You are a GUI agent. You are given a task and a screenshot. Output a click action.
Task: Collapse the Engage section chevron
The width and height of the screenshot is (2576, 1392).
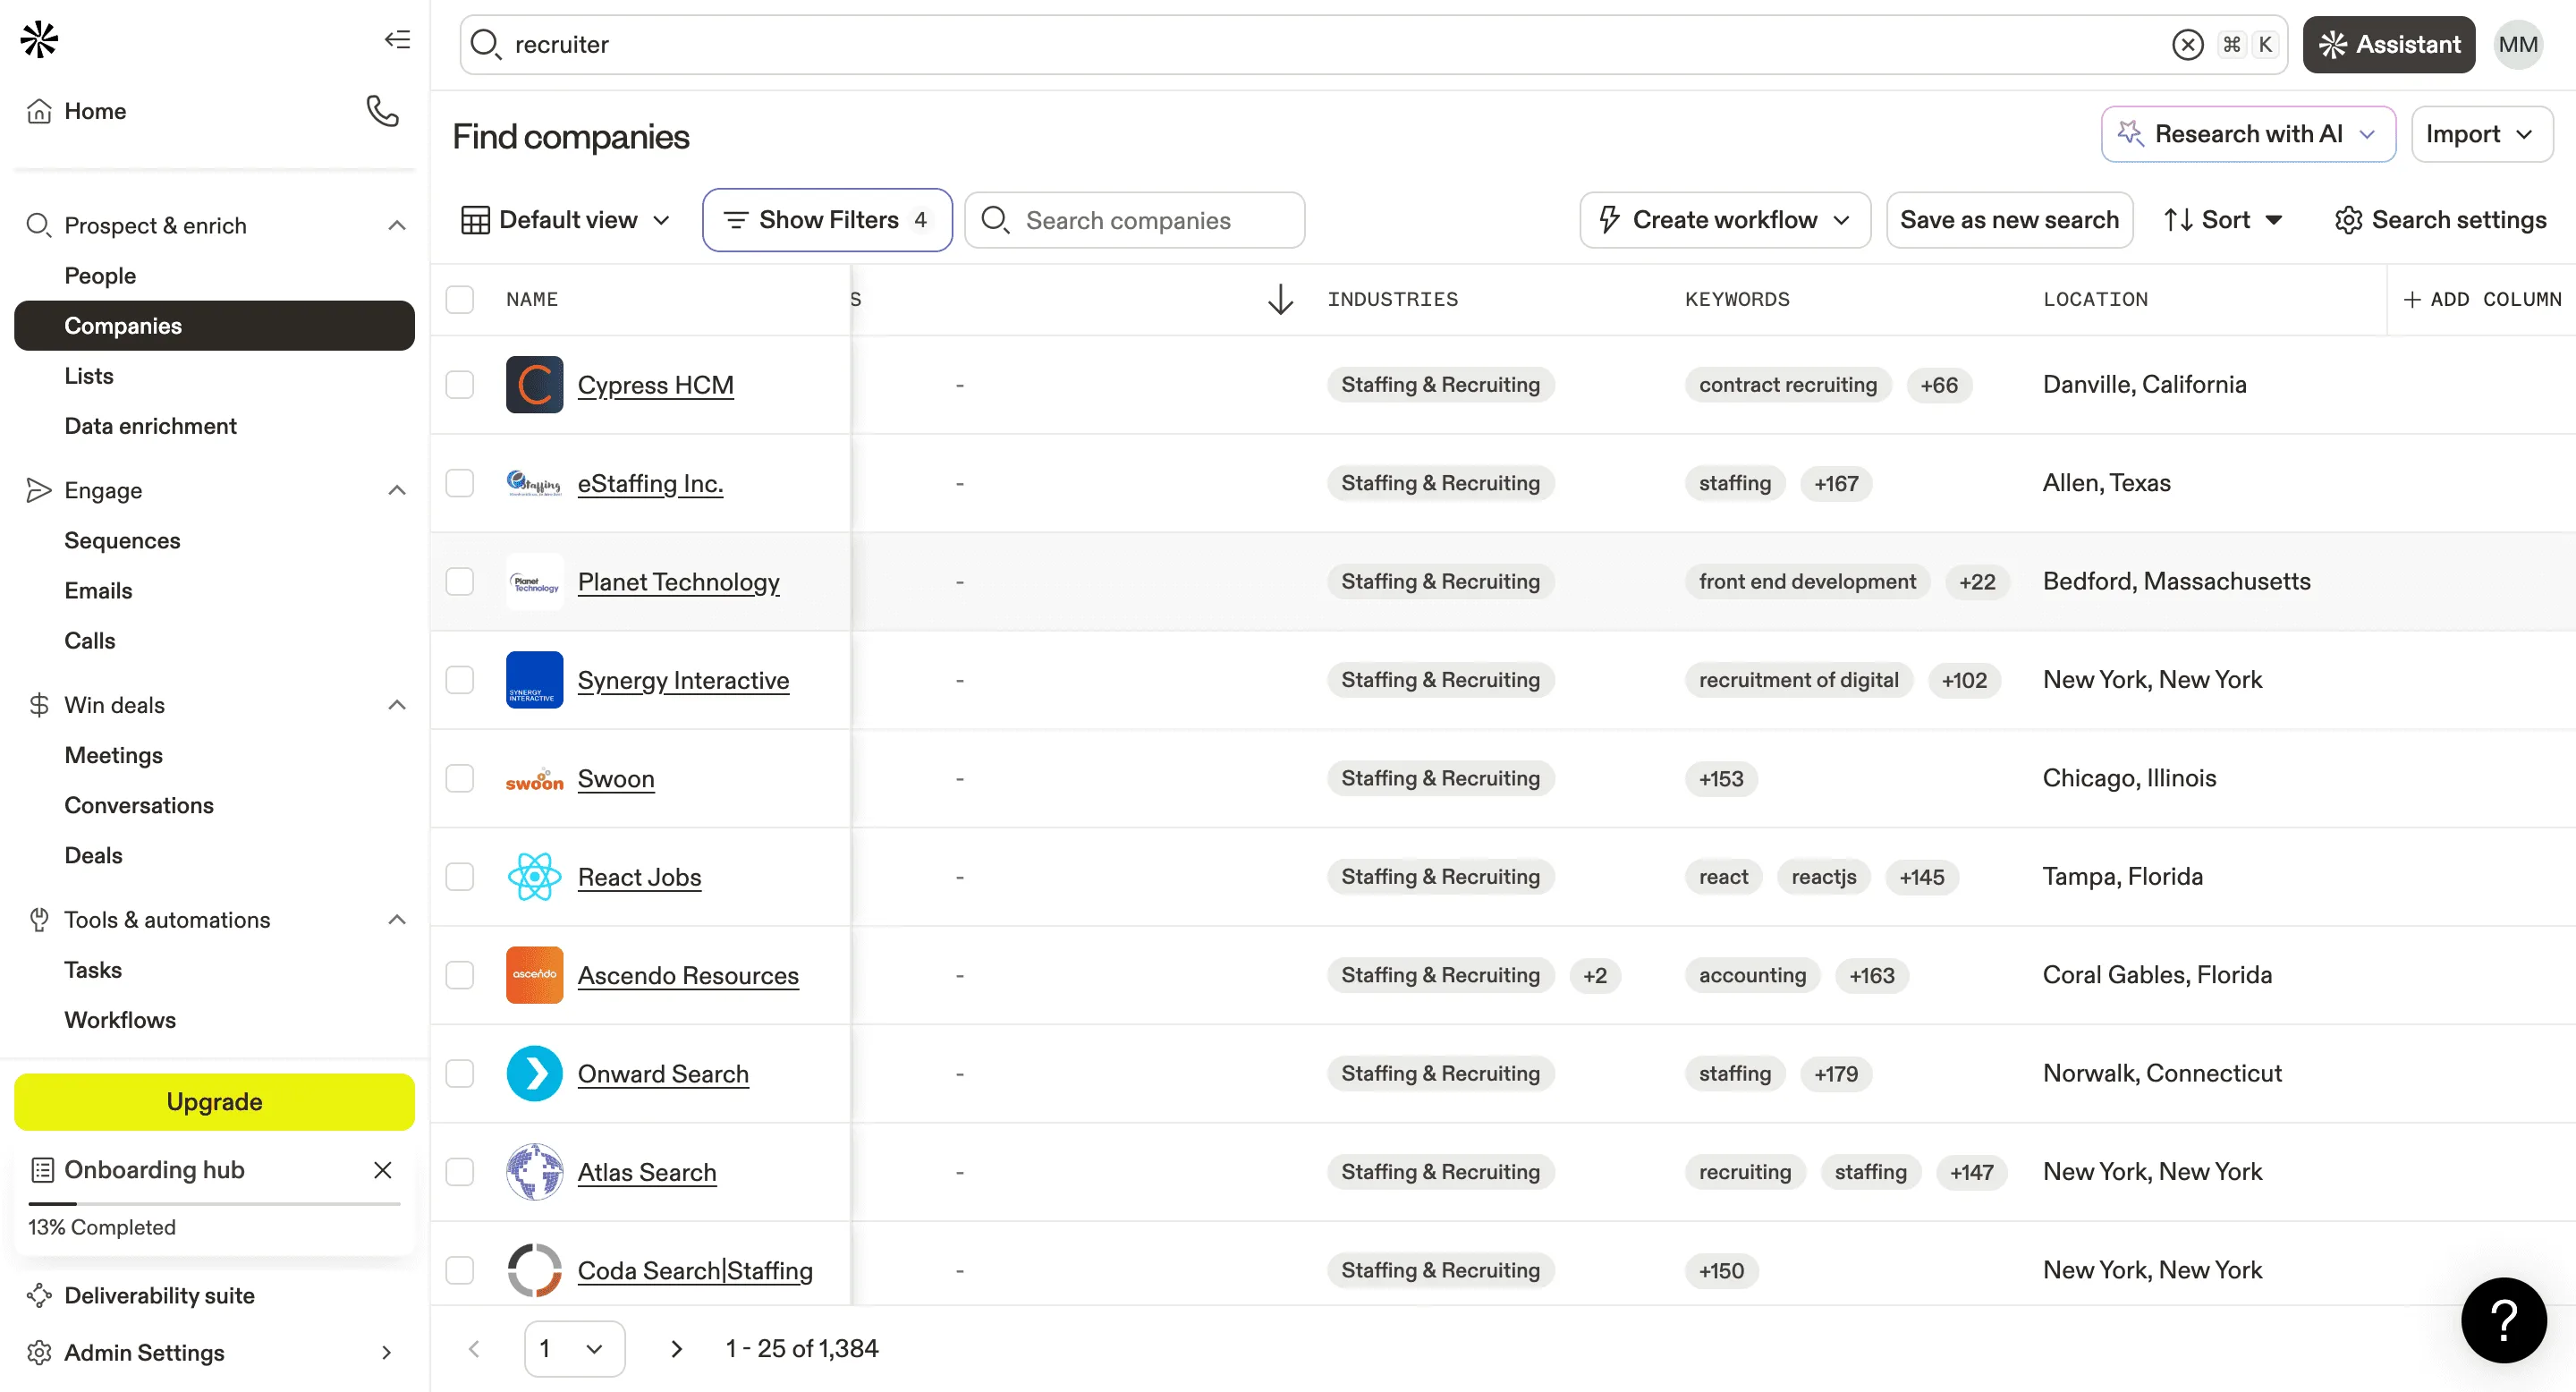(396, 490)
